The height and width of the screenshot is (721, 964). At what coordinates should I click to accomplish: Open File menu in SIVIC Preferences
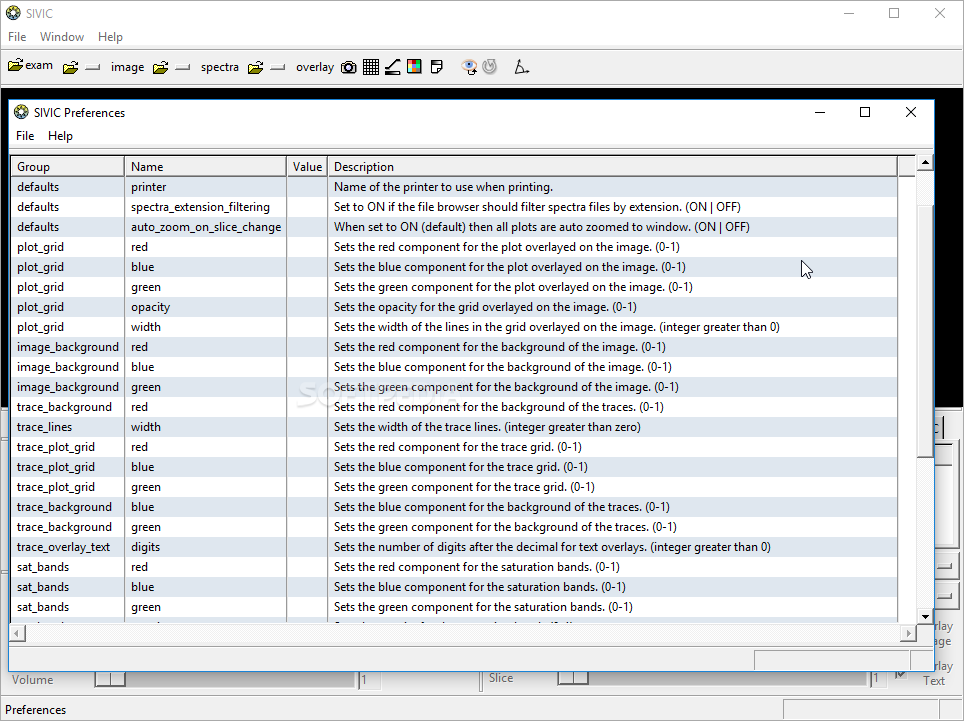pyautogui.click(x=25, y=136)
